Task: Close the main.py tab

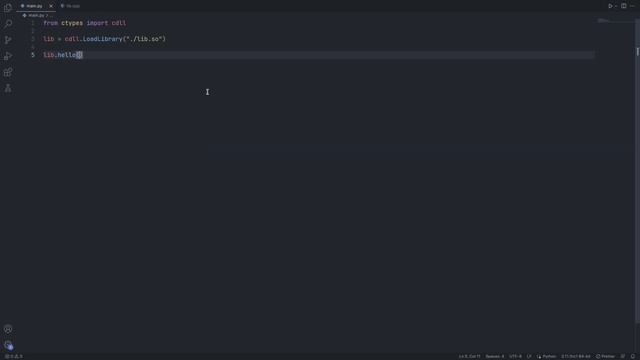Action: [51, 6]
